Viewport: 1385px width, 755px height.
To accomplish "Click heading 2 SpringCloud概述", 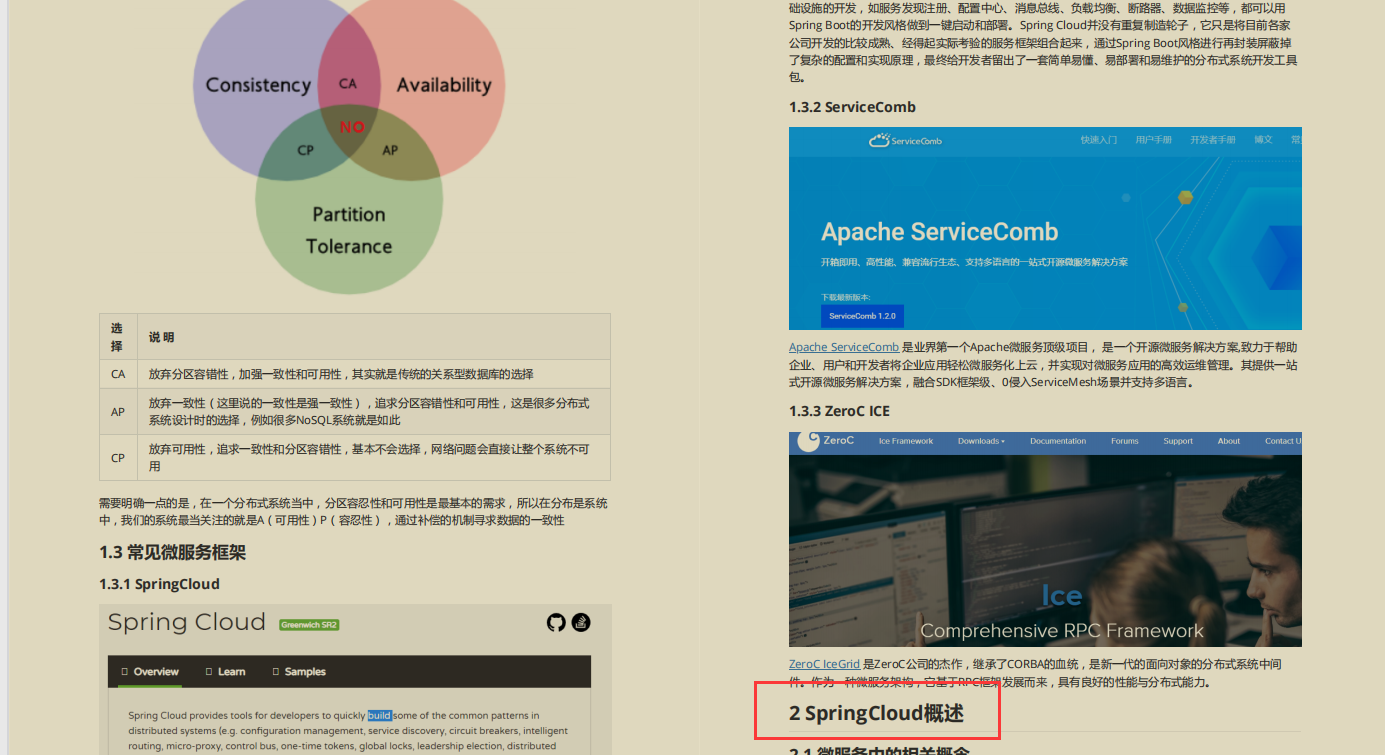I will coord(876,713).
